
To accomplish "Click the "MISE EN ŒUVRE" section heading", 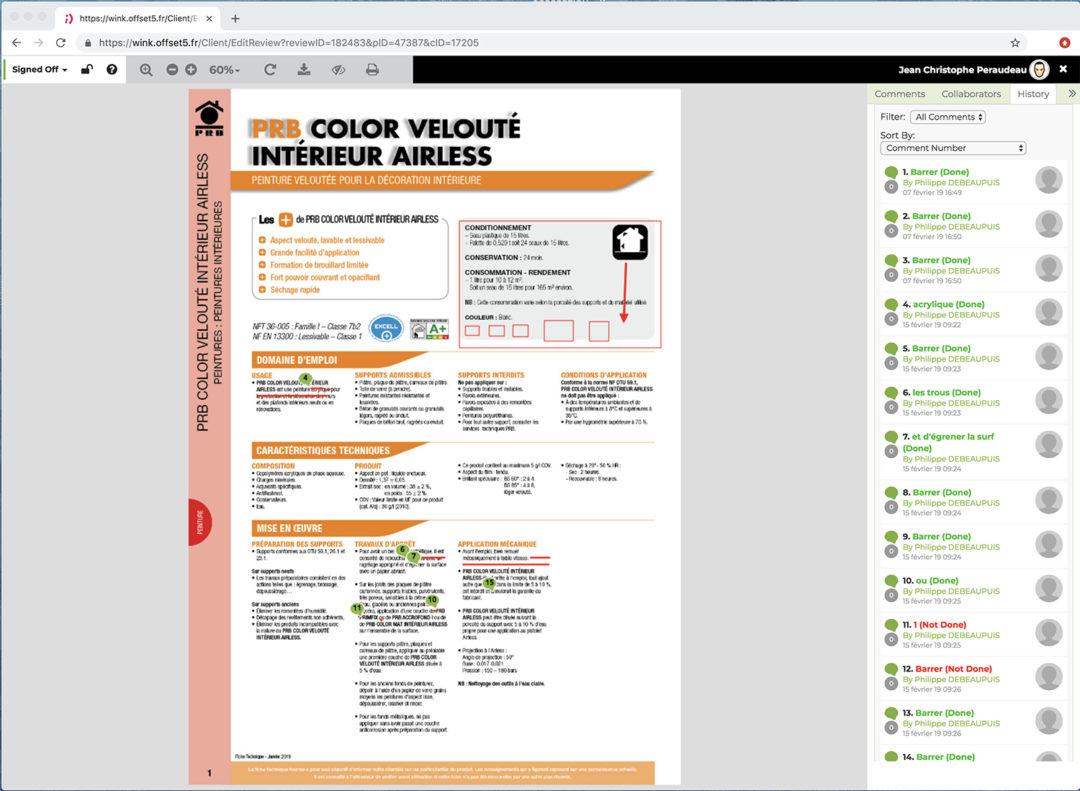I will [x=289, y=528].
